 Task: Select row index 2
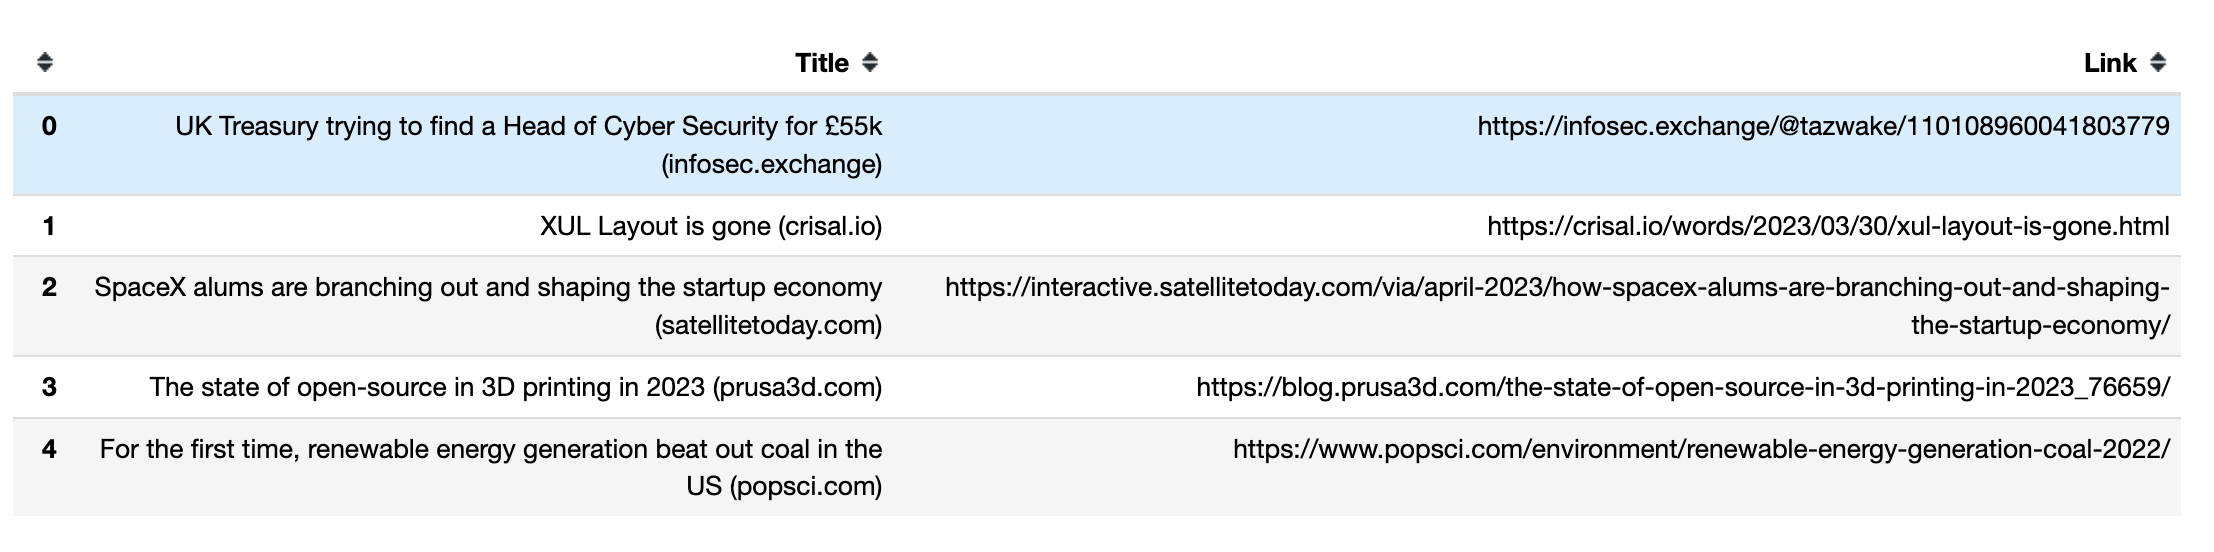pyautogui.click(x=49, y=287)
